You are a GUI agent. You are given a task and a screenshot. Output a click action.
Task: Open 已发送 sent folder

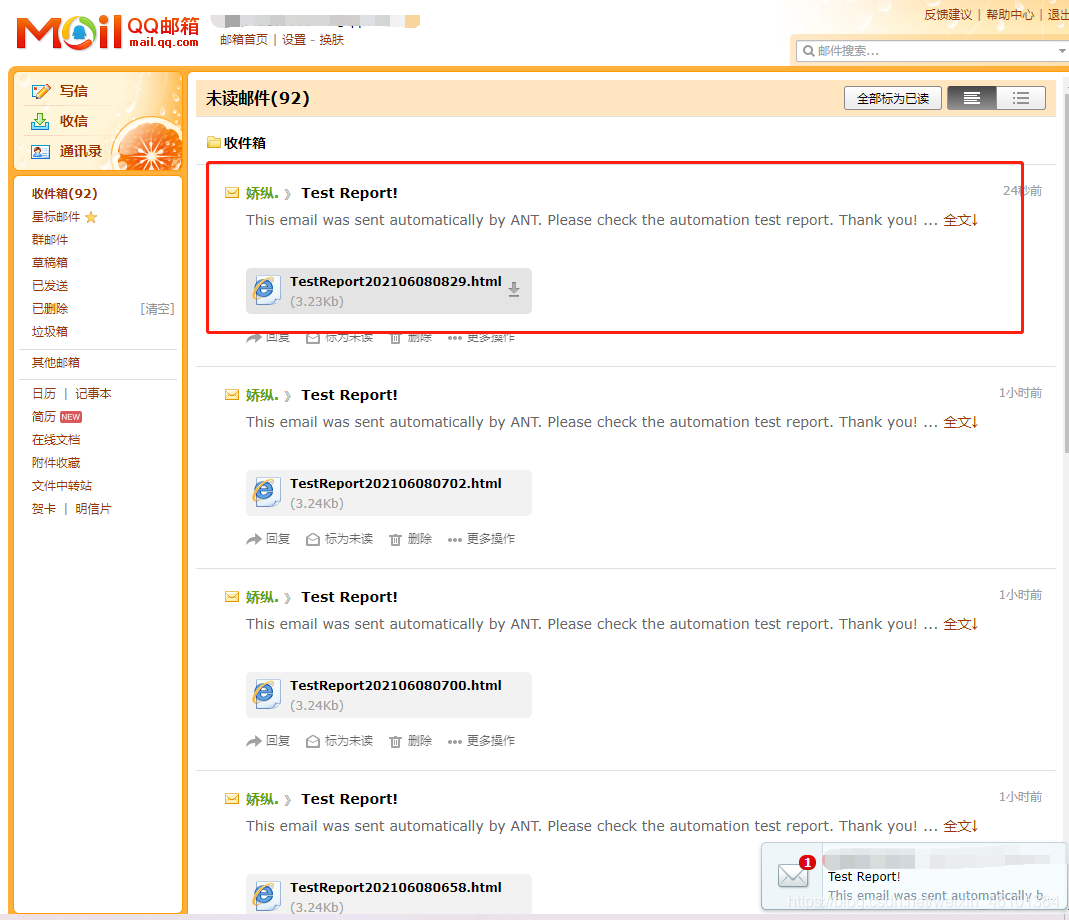[x=50, y=286]
